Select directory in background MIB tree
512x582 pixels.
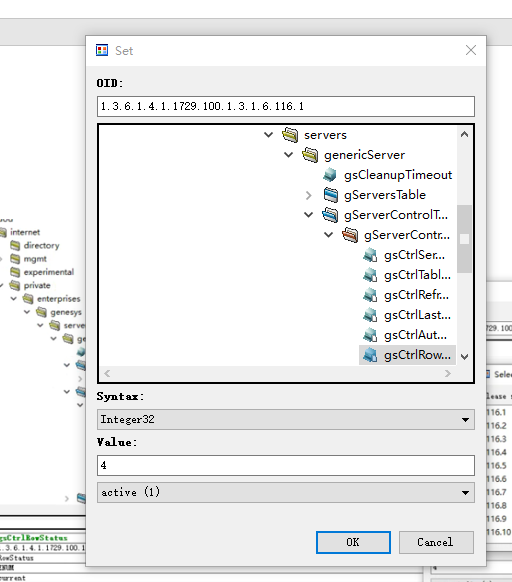pyautogui.click(x=41, y=245)
